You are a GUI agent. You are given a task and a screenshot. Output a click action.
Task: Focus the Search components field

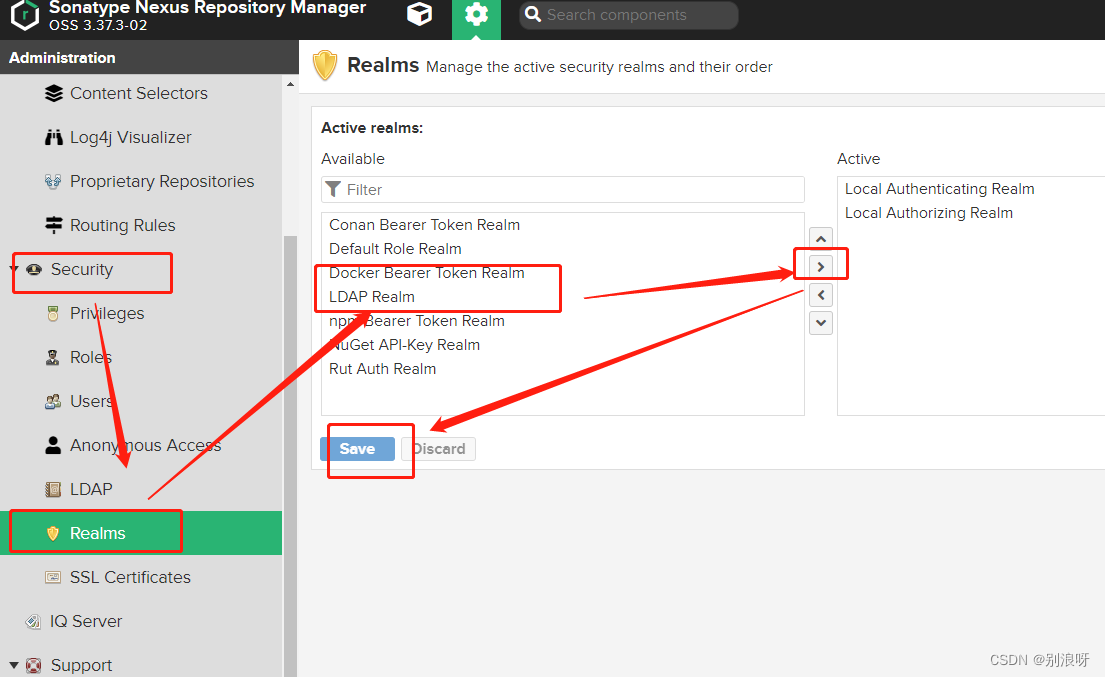629,15
